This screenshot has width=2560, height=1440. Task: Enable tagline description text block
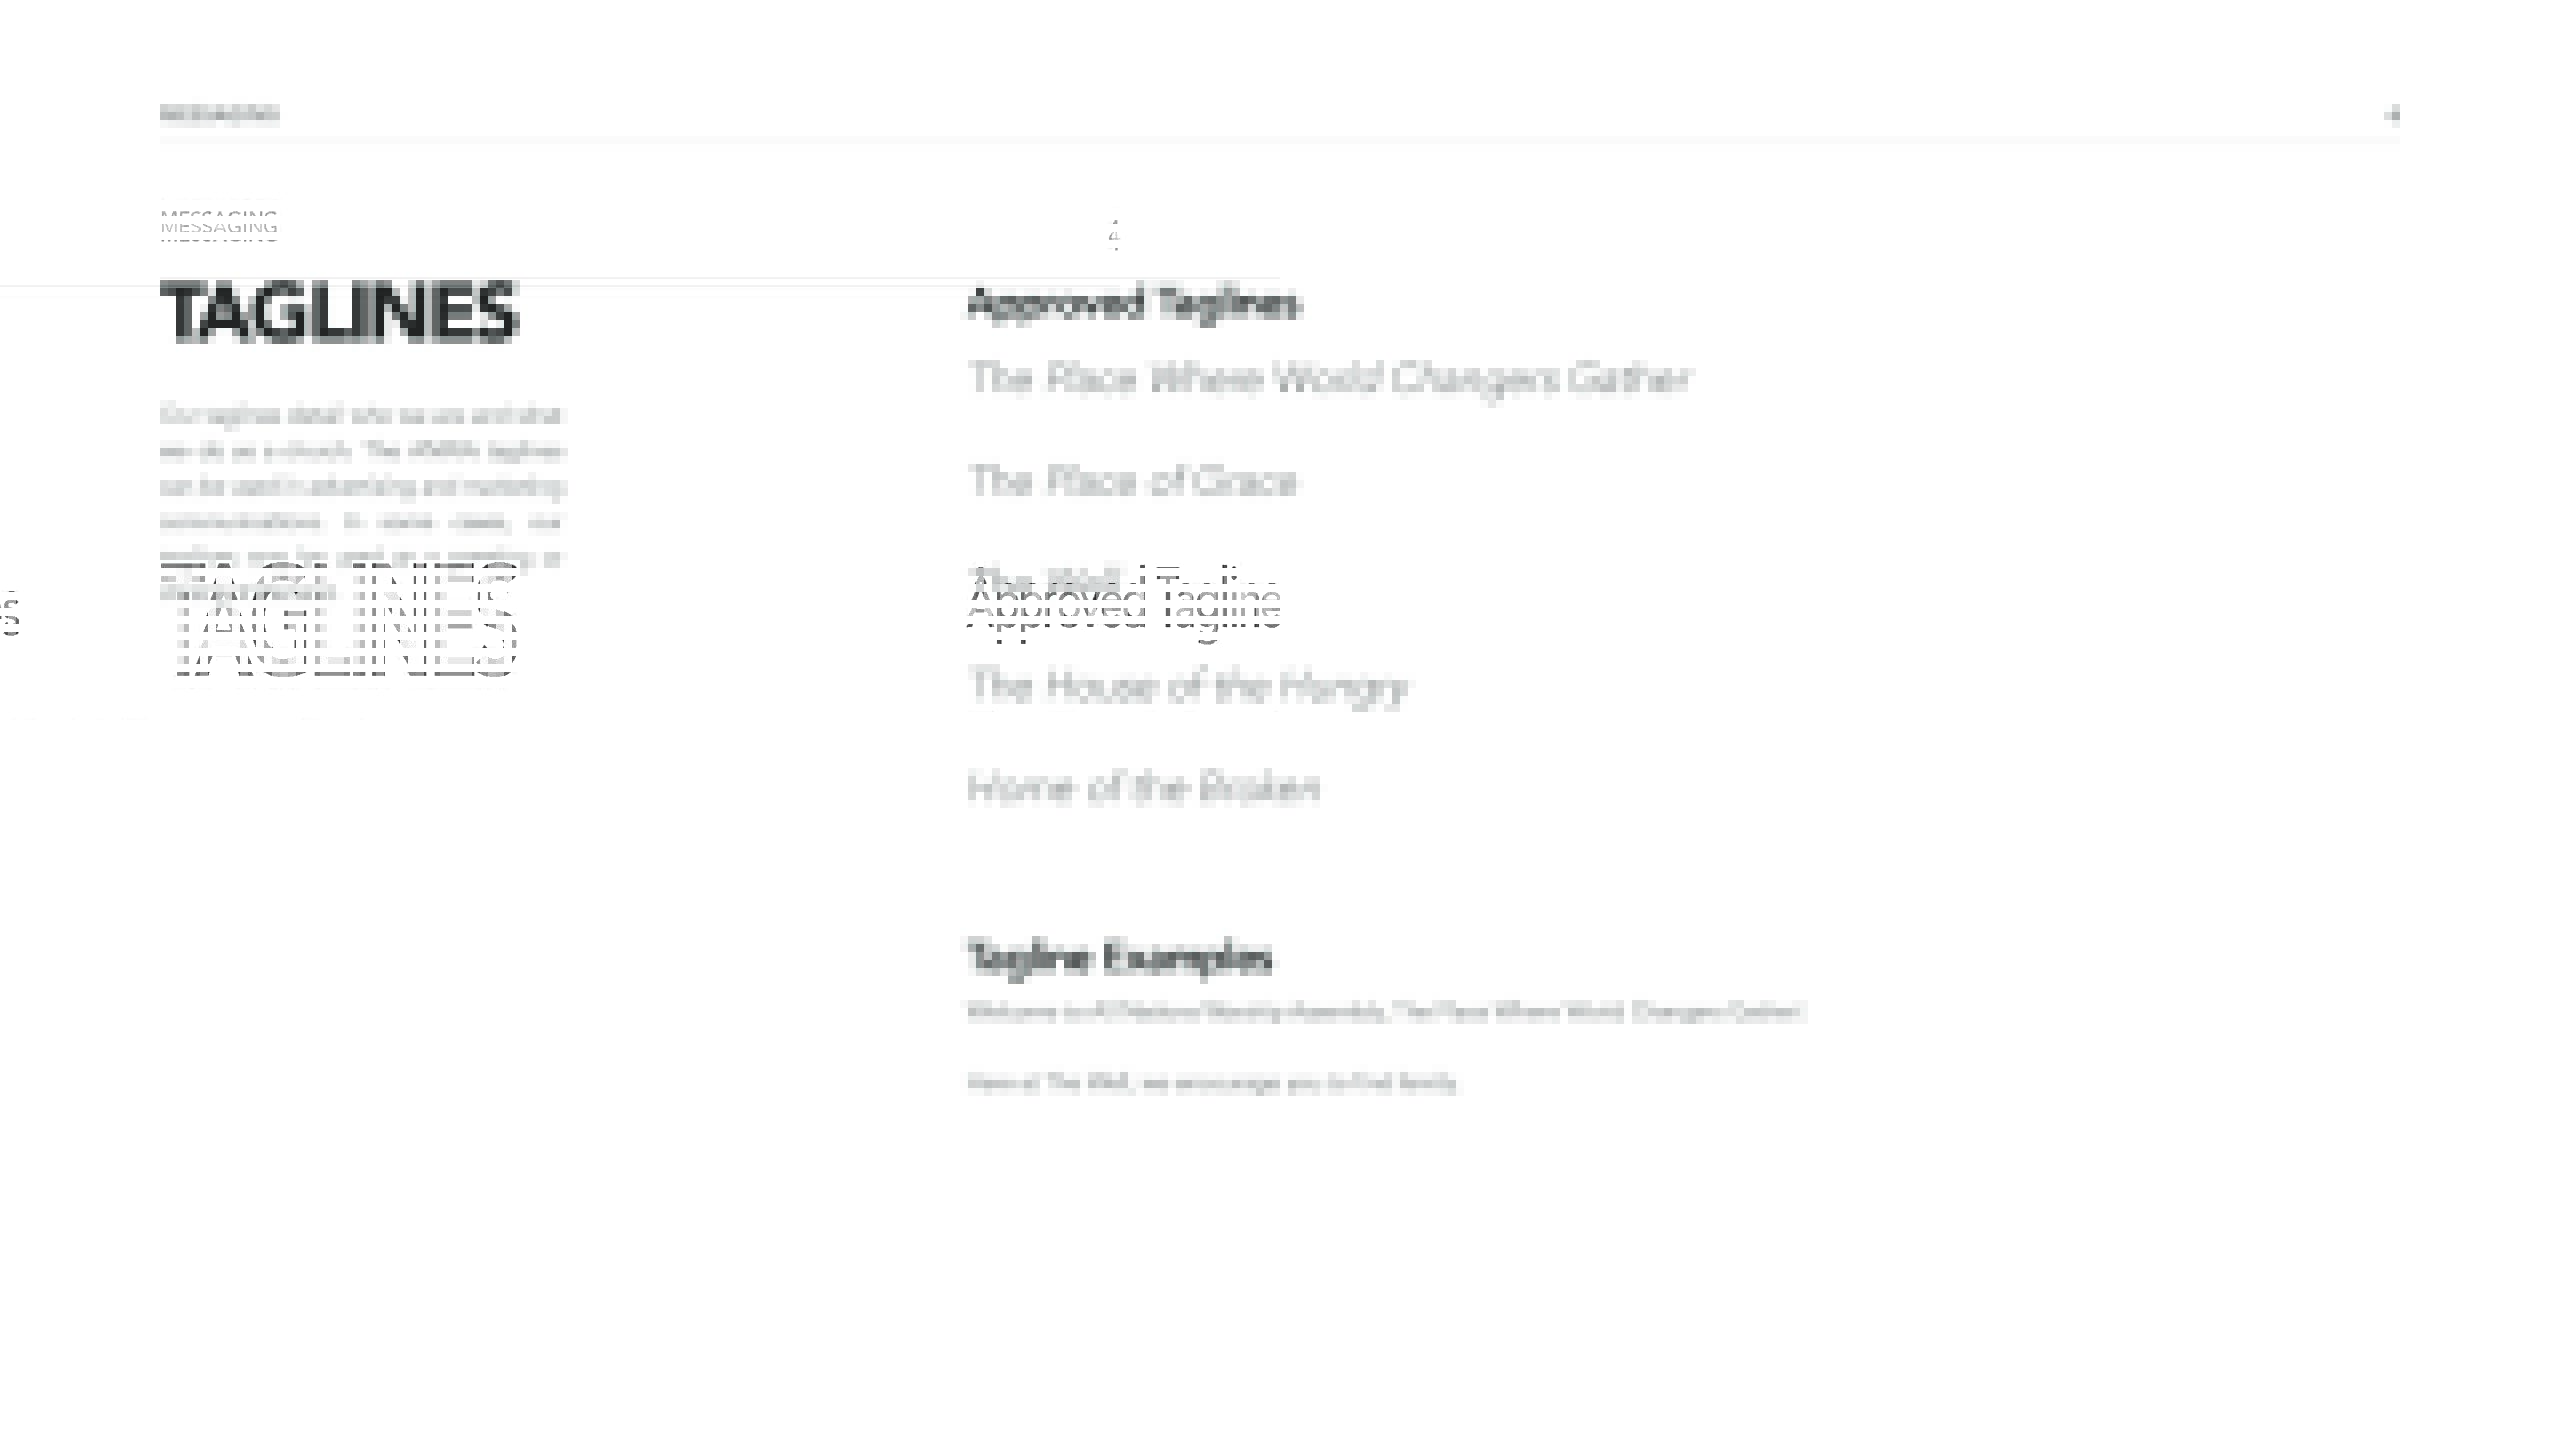point(360,503)
